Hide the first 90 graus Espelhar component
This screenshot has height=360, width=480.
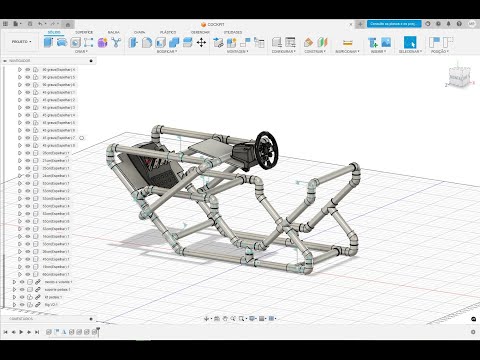28,70
